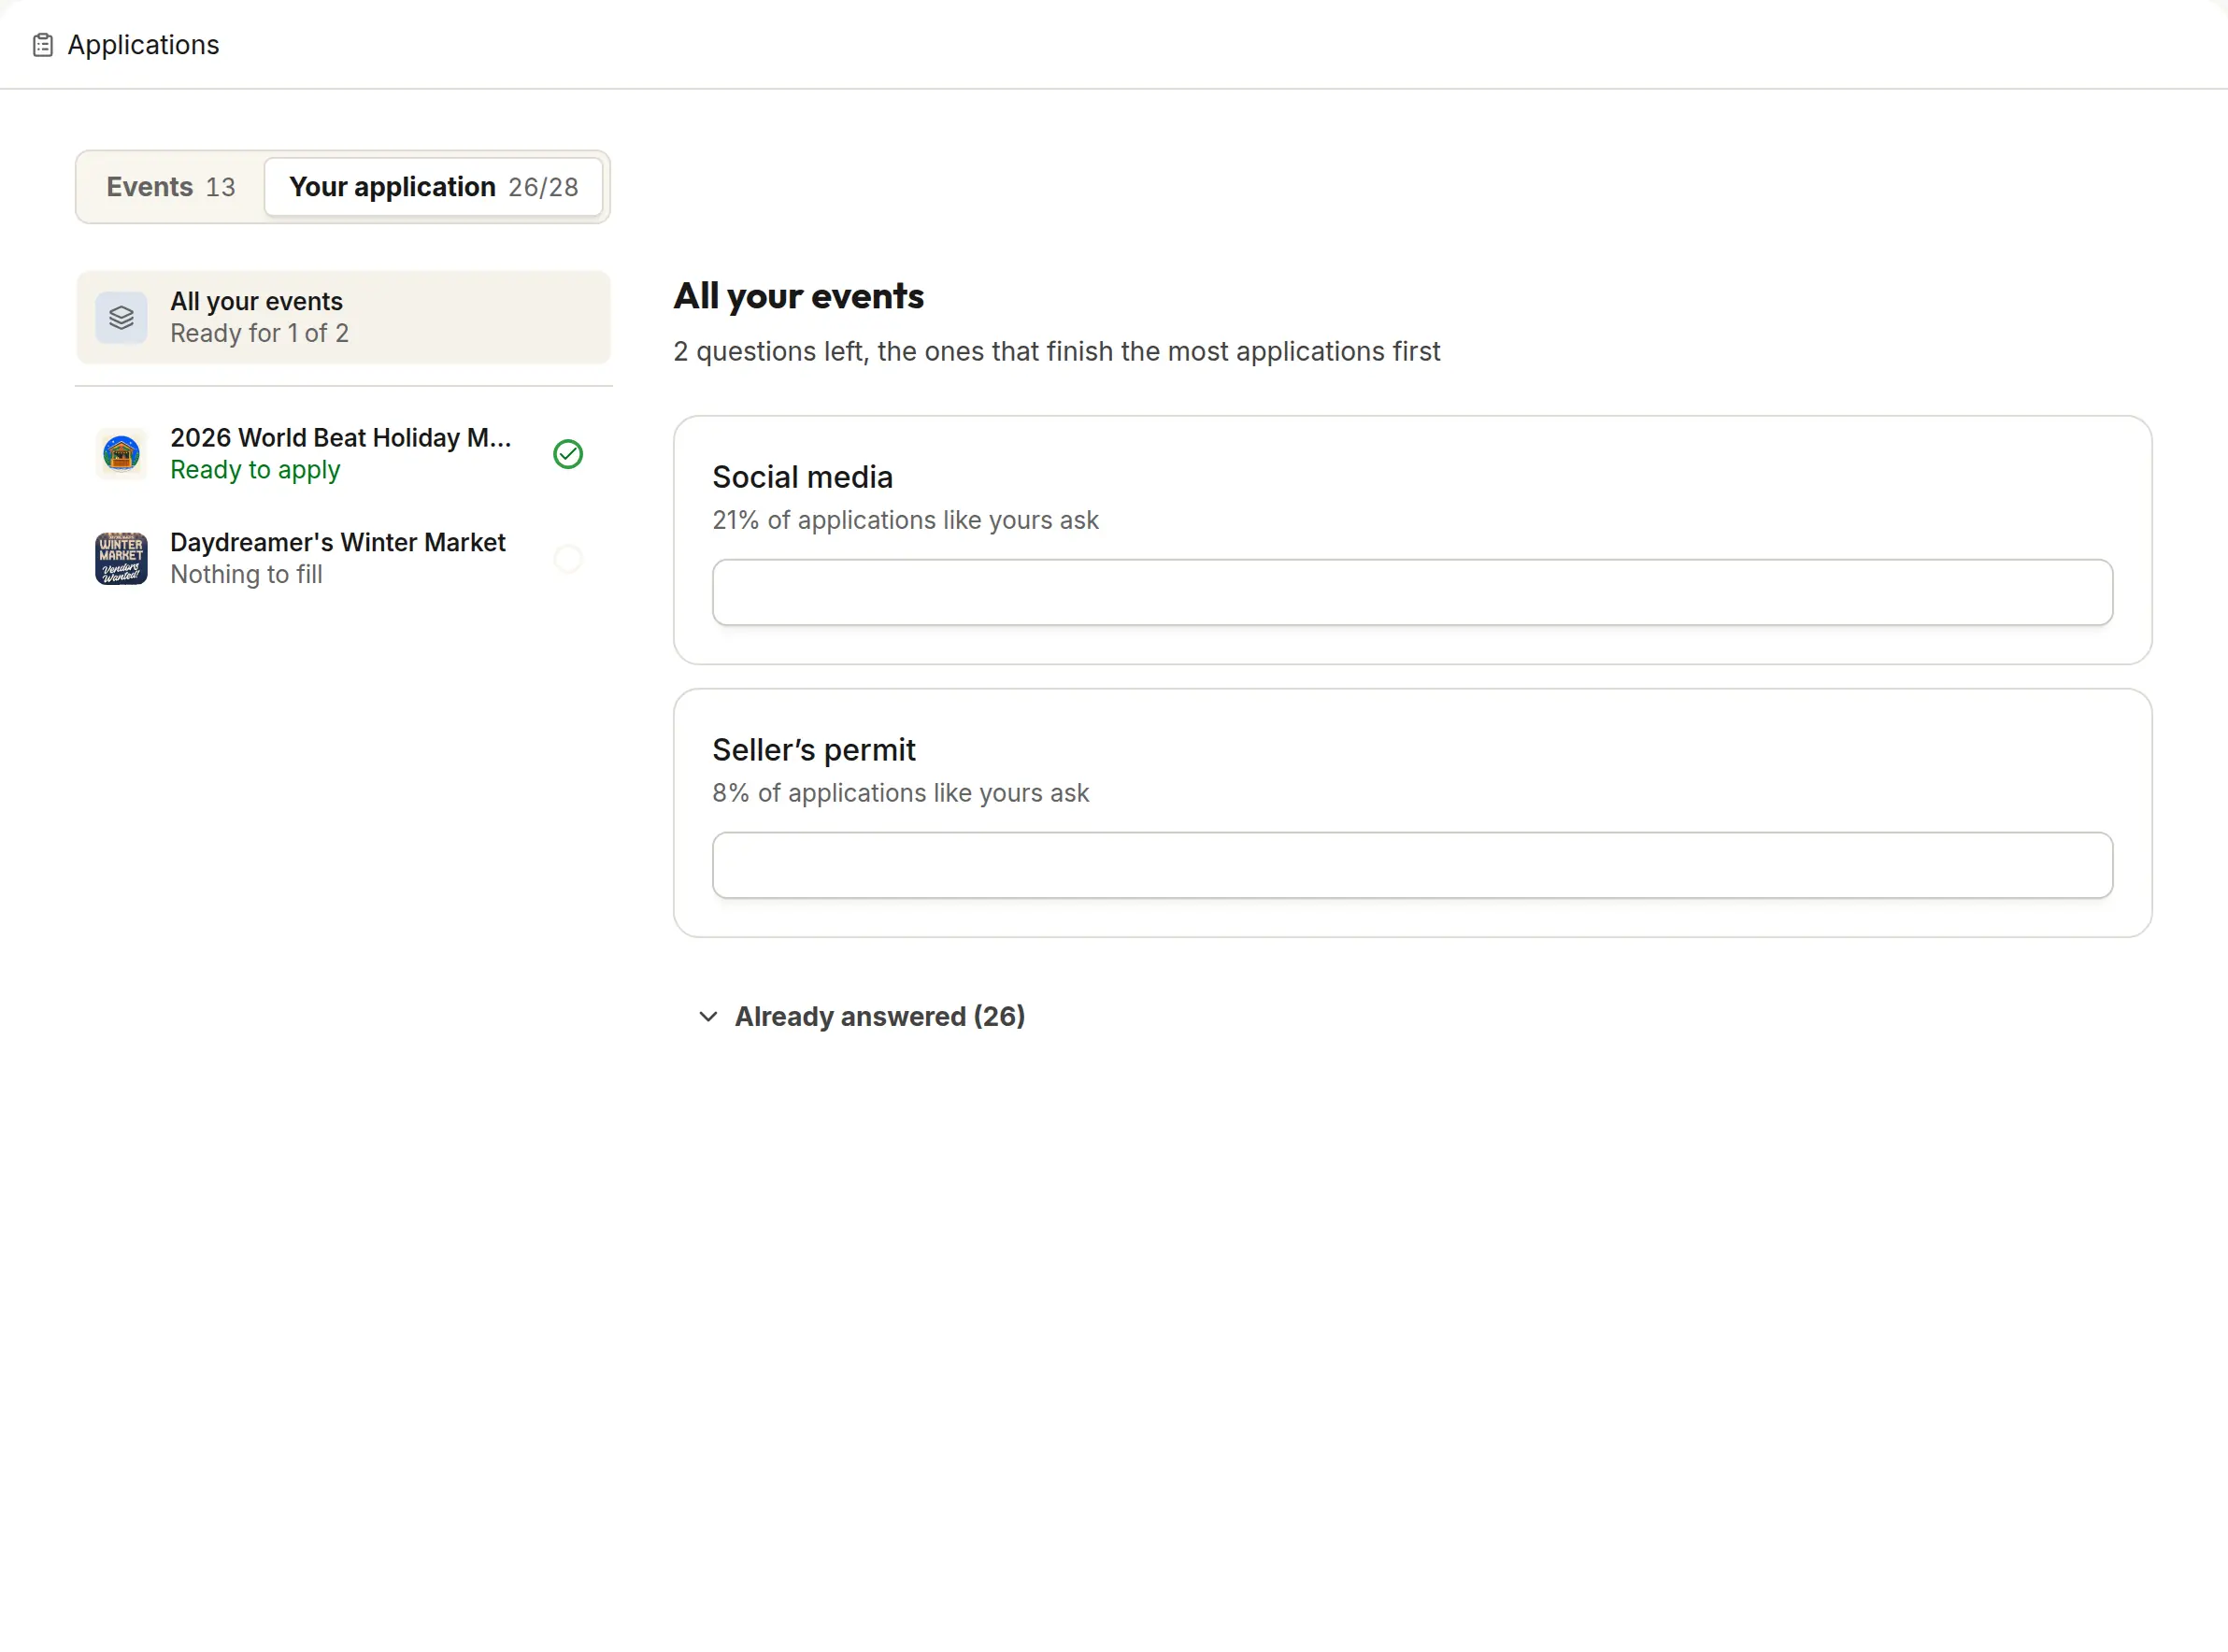Click the Seller's permit question heading
This screenshot has width=2228, height=1652.
[x=813, y=750]
